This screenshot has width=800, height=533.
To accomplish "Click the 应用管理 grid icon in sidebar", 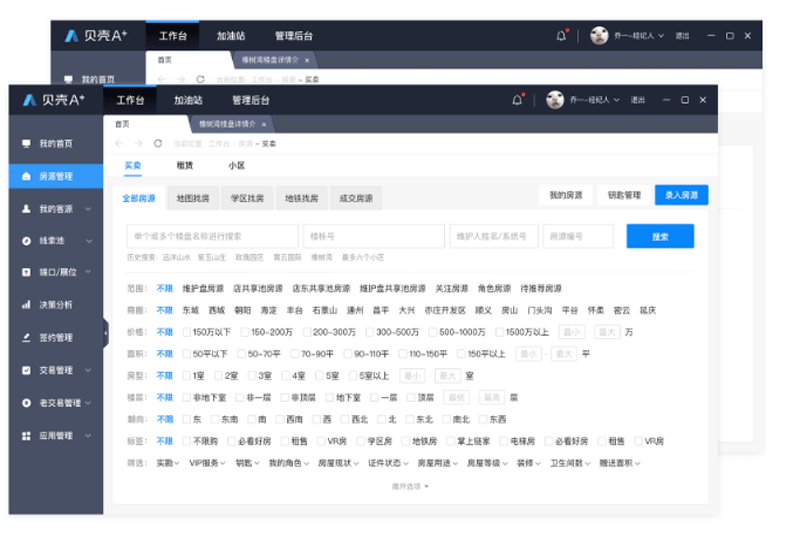I will pos(26,436).
